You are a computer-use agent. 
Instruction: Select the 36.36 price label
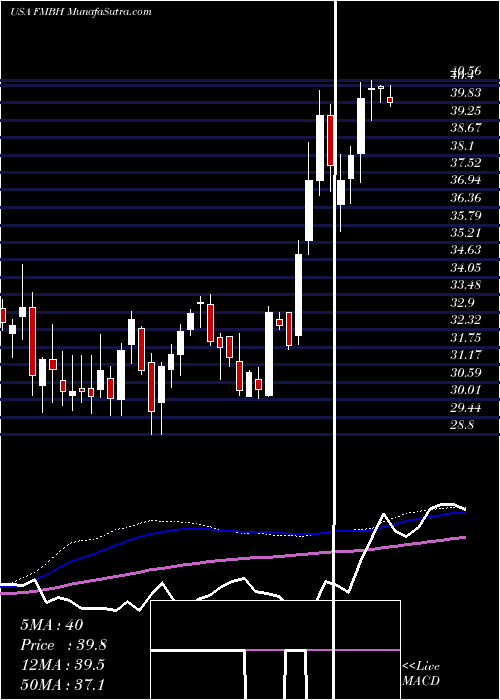[x=466, y=198]
